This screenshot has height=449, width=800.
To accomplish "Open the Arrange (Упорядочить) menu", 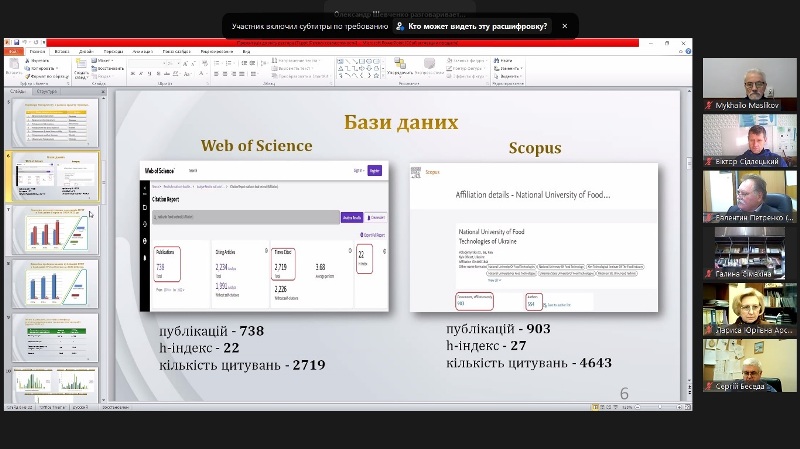I will coord(400,67).
